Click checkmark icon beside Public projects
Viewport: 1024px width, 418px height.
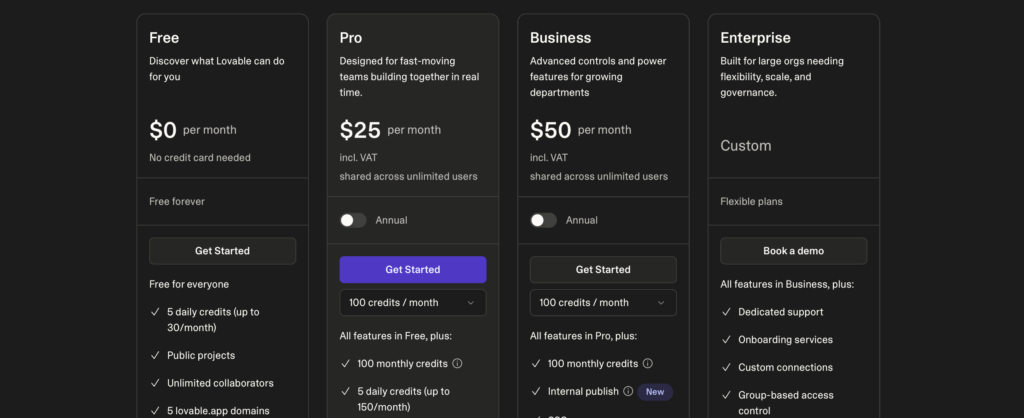[x=155, y=355]
